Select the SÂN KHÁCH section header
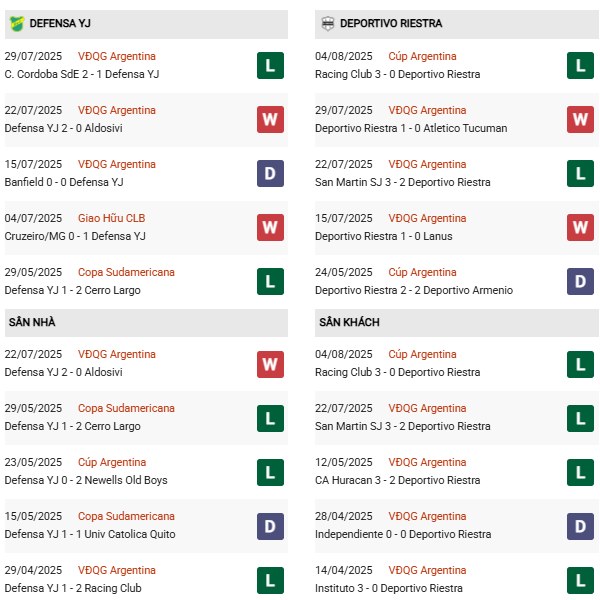This screenshot has height=600, width=600. tap(349, 322)
